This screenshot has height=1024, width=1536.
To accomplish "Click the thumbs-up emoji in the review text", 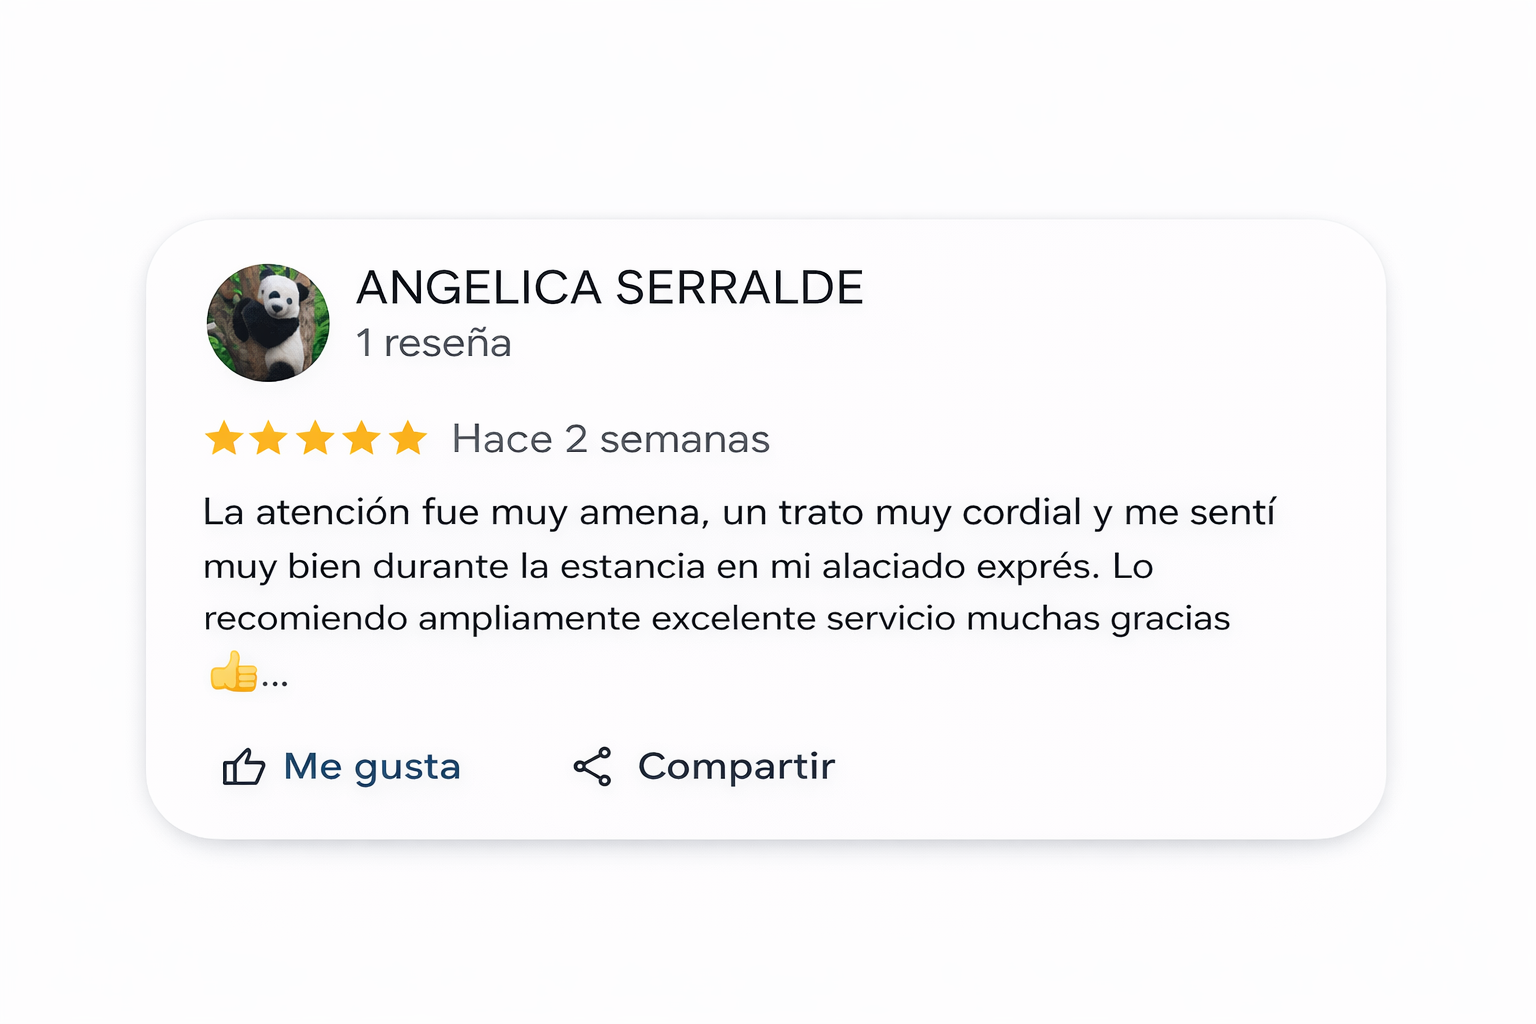I will point(232,671).
